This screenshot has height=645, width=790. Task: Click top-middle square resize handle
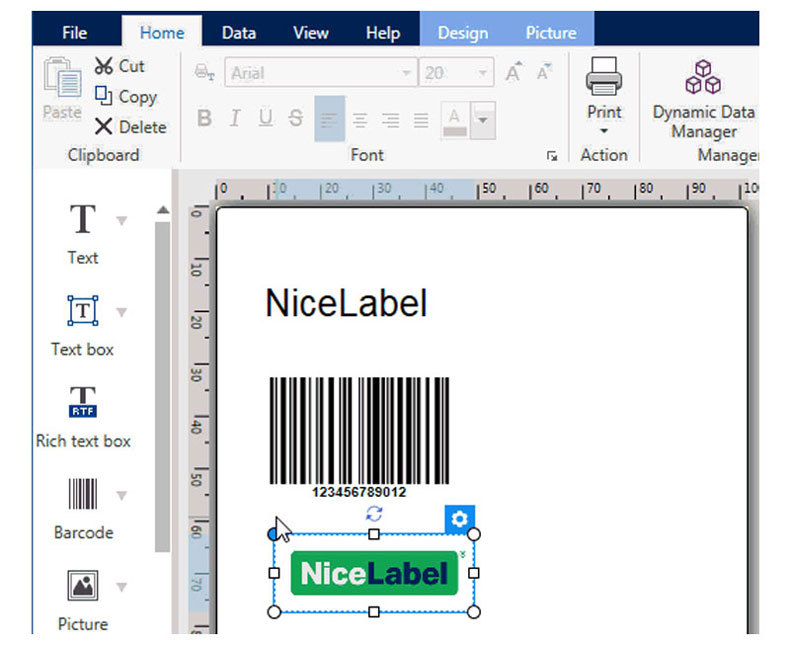tap(374, 534)
